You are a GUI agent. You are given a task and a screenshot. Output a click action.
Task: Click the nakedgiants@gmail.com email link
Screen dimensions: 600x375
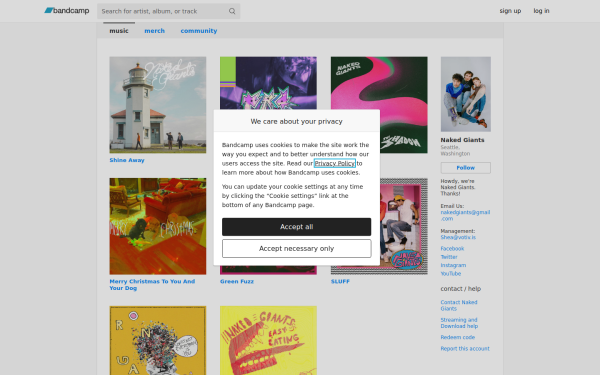pos(465,215)
